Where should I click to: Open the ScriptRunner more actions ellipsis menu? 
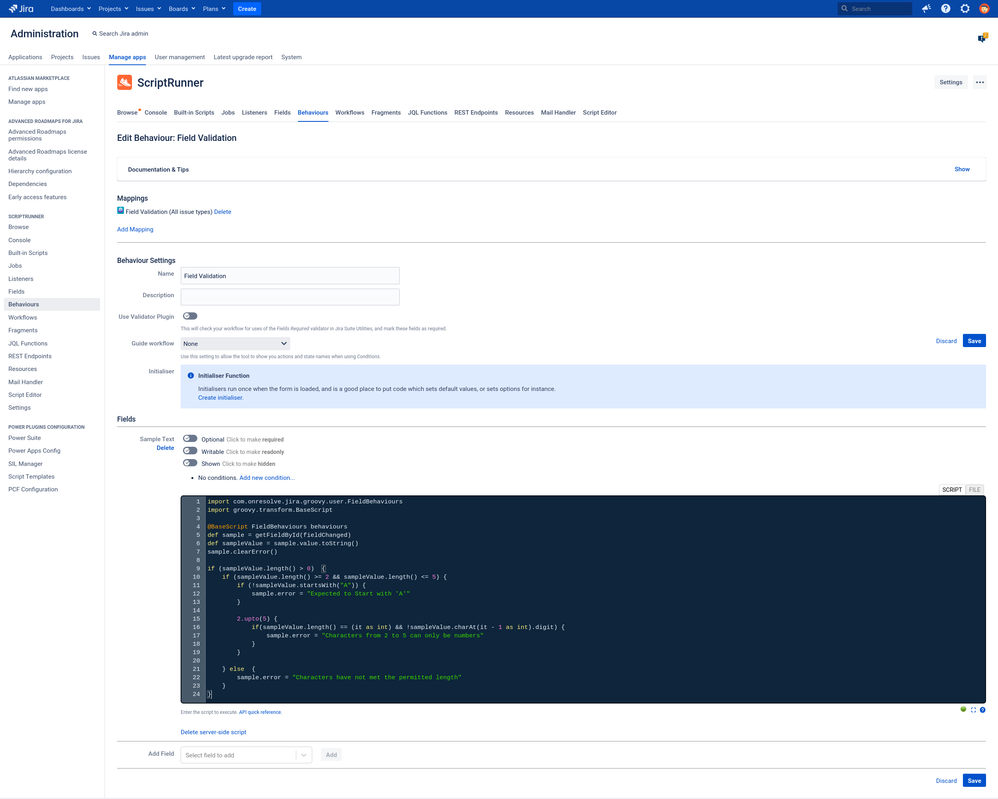979,81
